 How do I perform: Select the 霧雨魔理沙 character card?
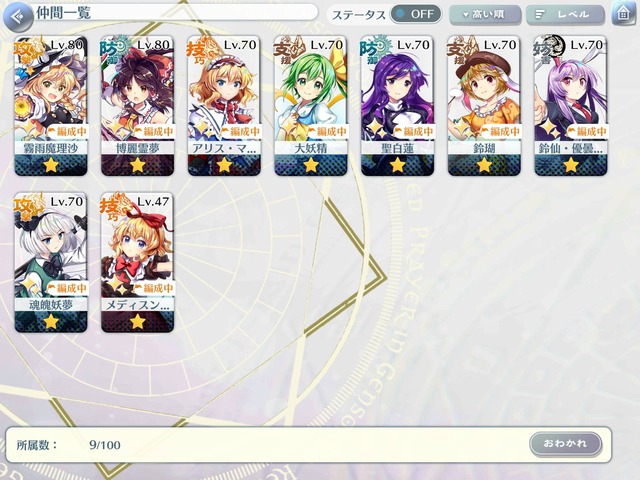[51, 106]
